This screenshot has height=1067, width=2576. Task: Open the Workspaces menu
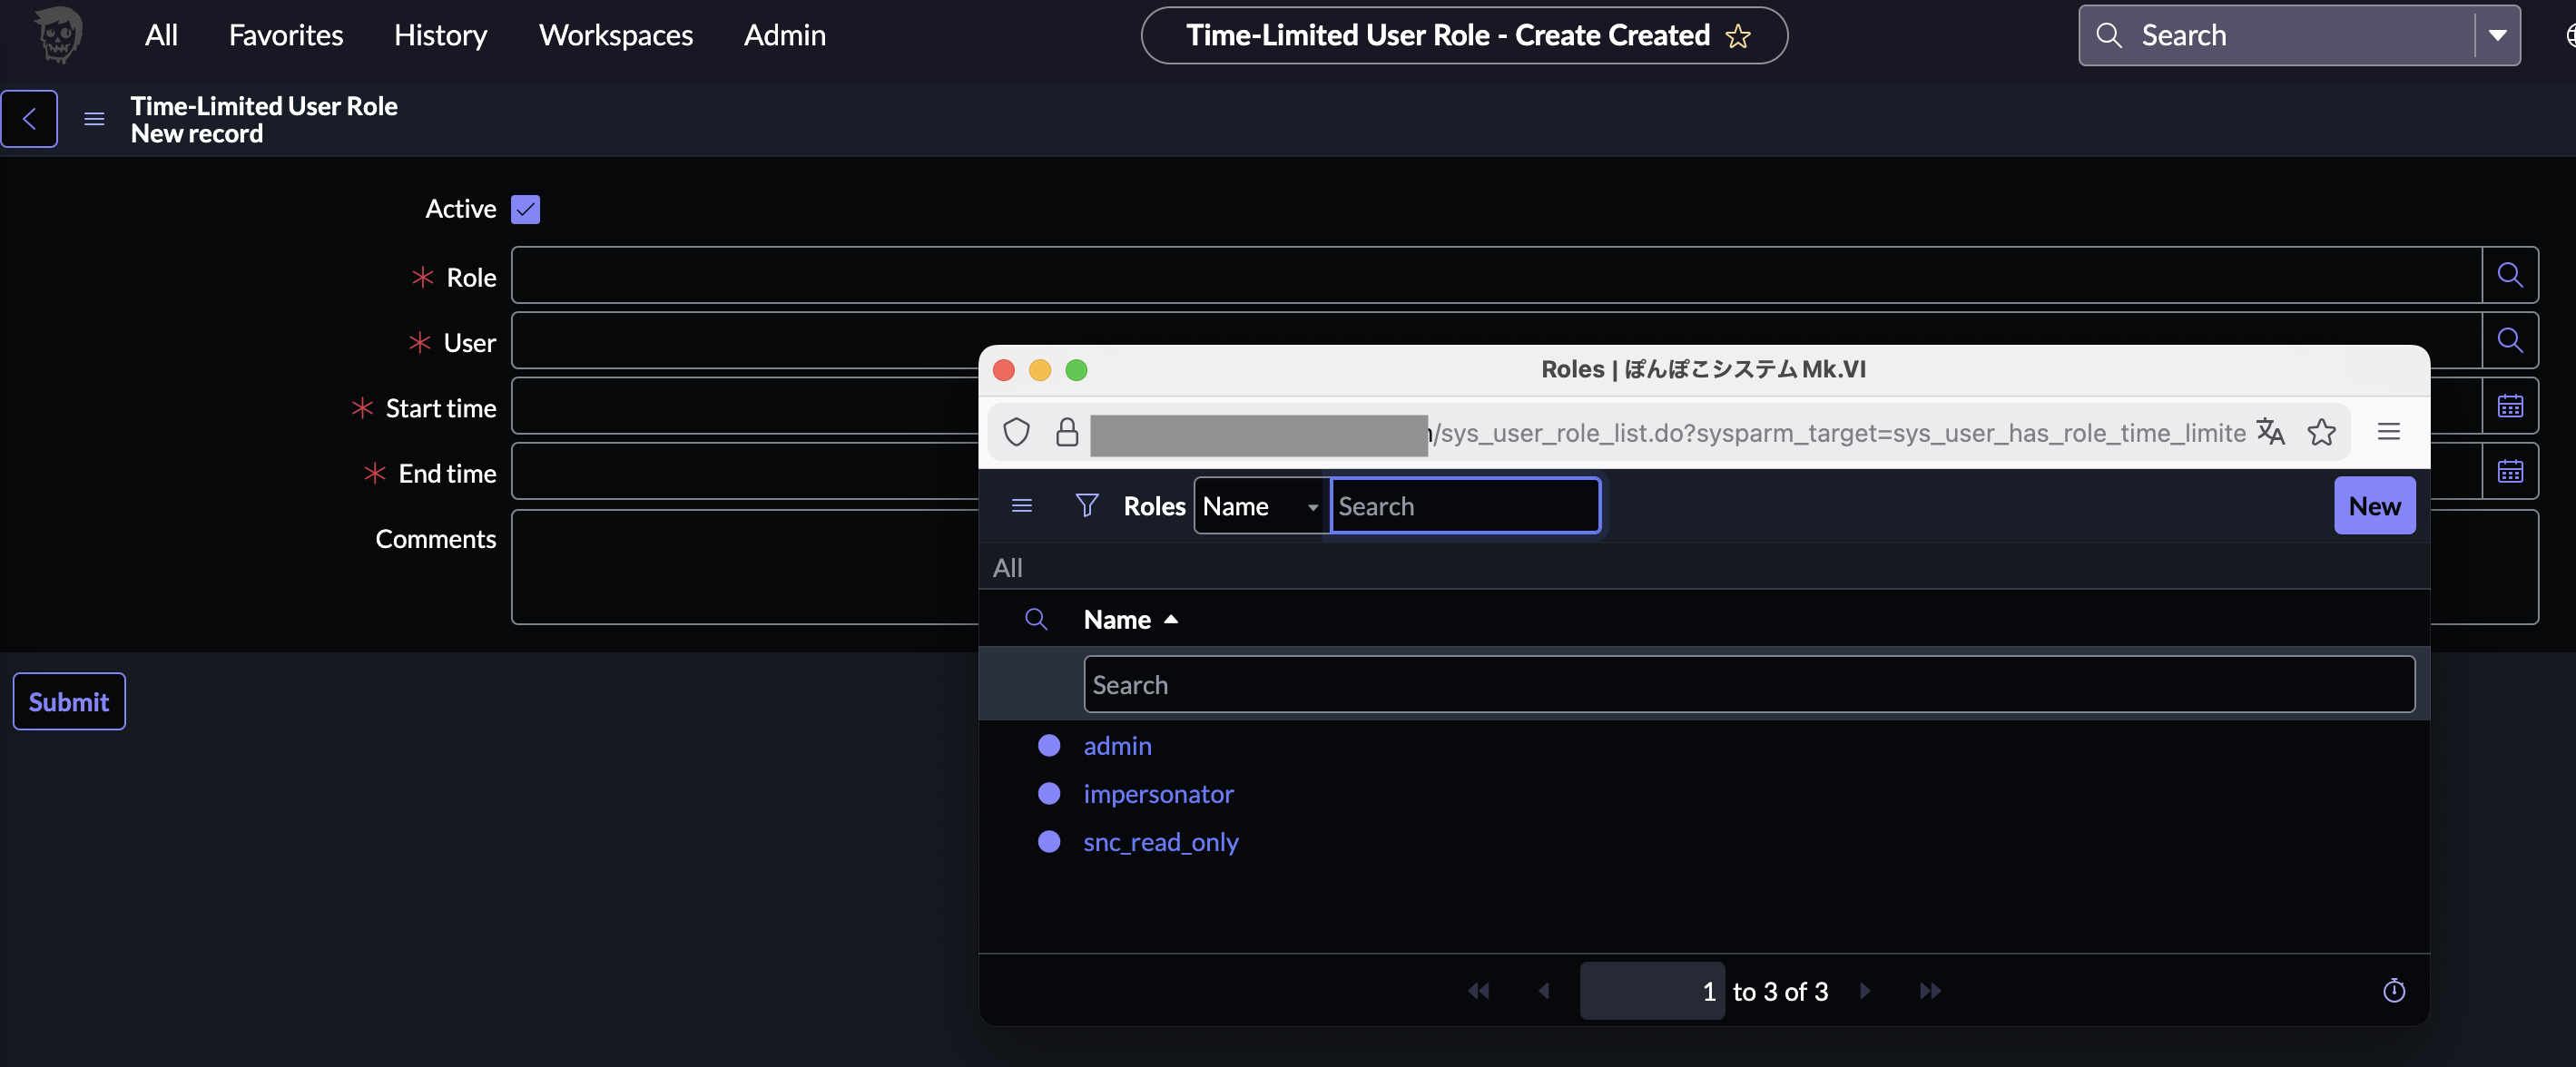[x=615, y=36]
